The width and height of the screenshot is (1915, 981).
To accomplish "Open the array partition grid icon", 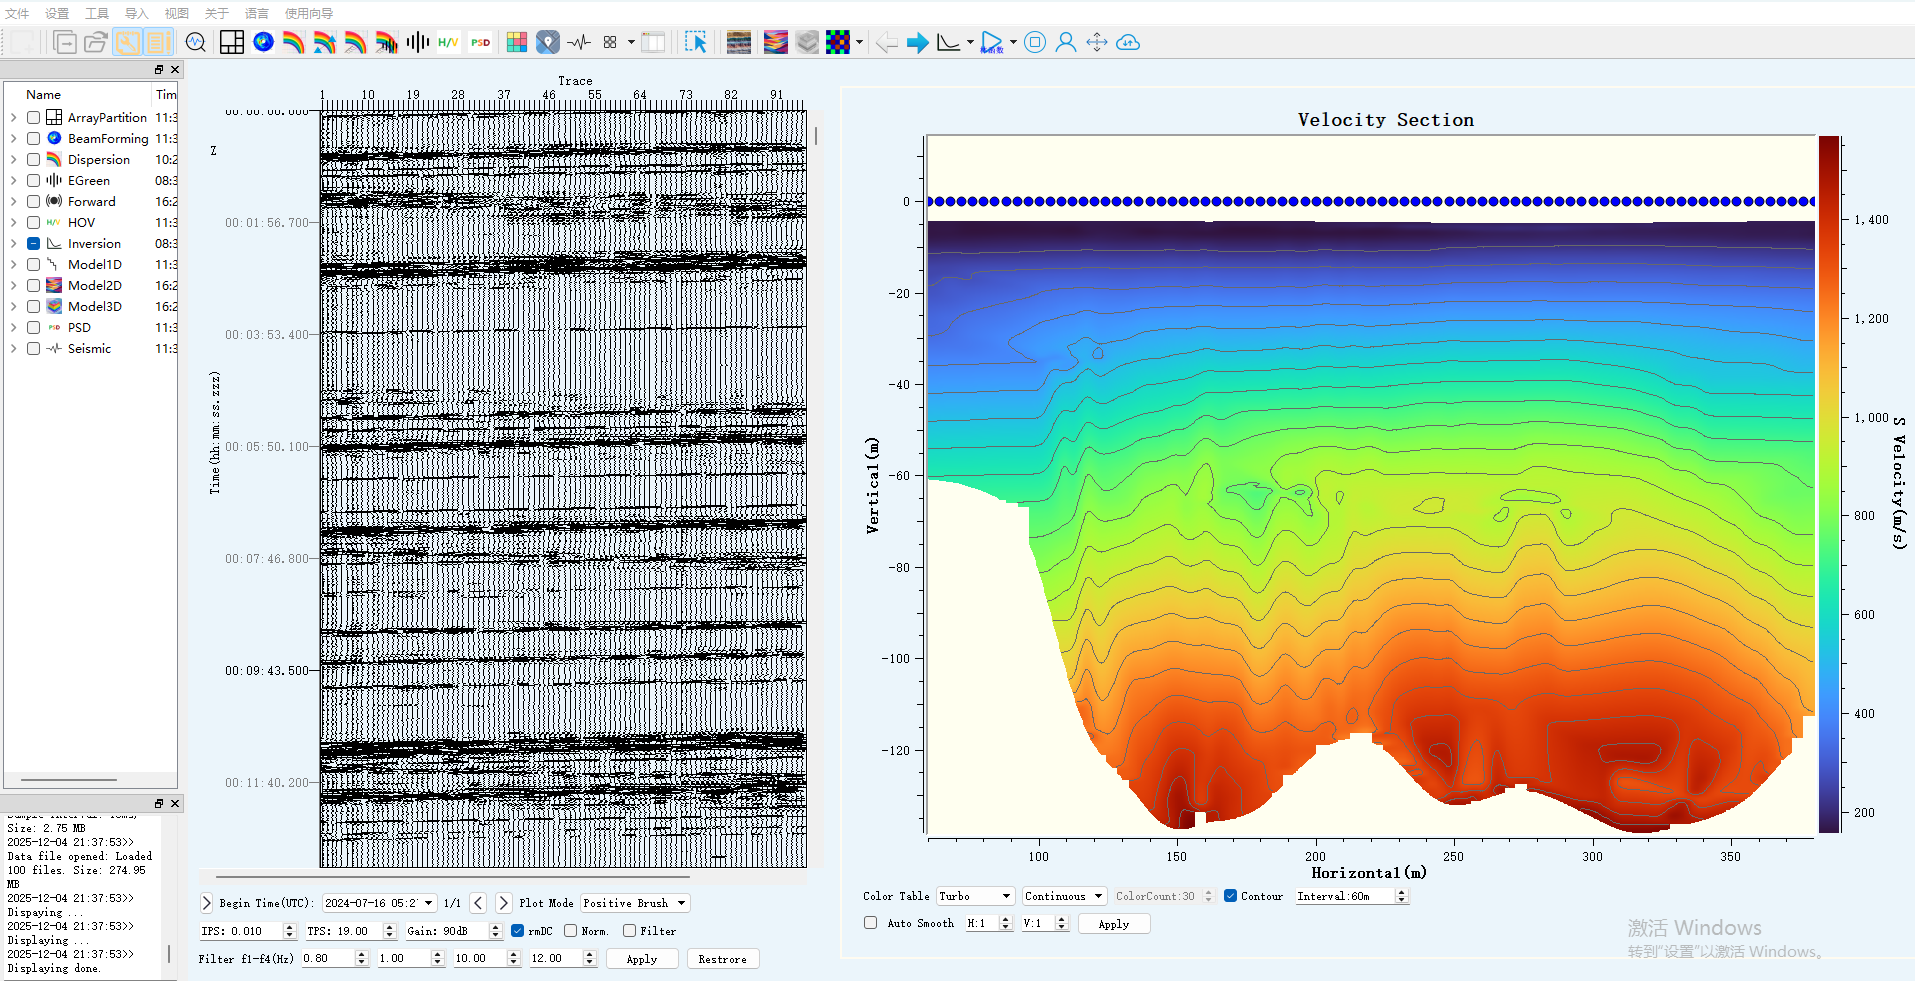I will (x=232, y=42).
